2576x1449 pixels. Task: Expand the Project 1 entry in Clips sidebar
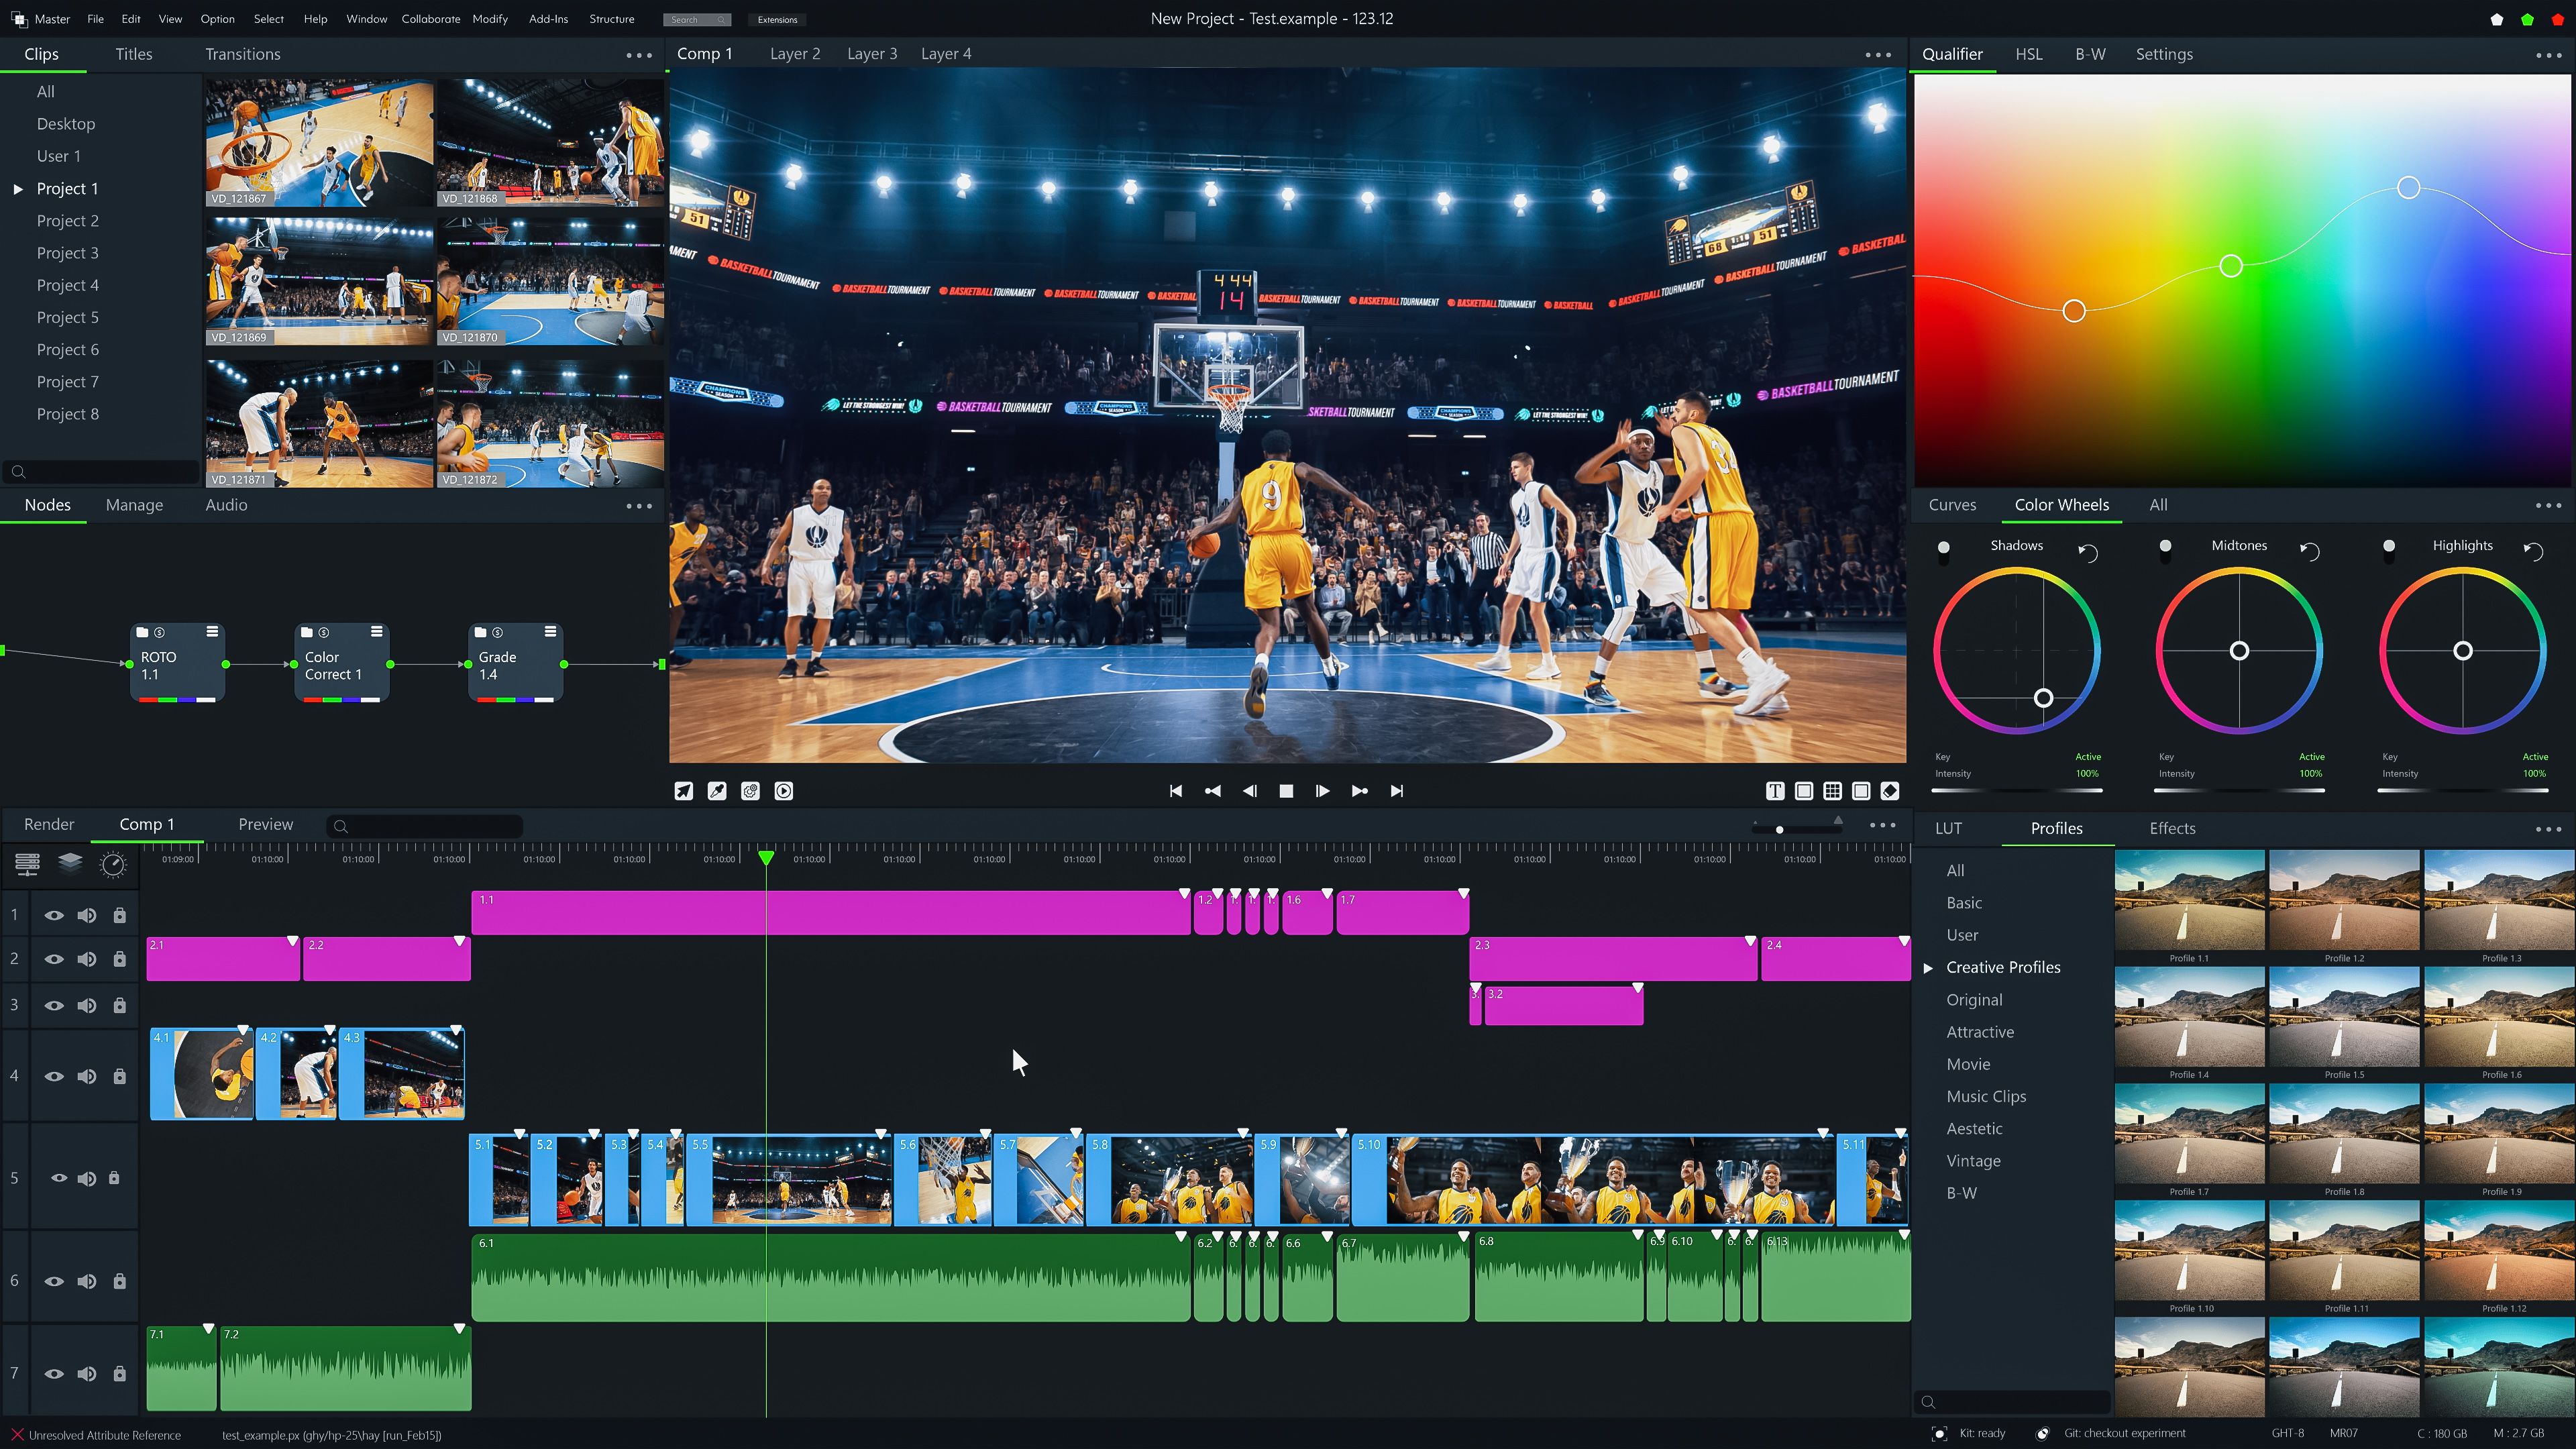pyautogui.click(x=19, y=188)
